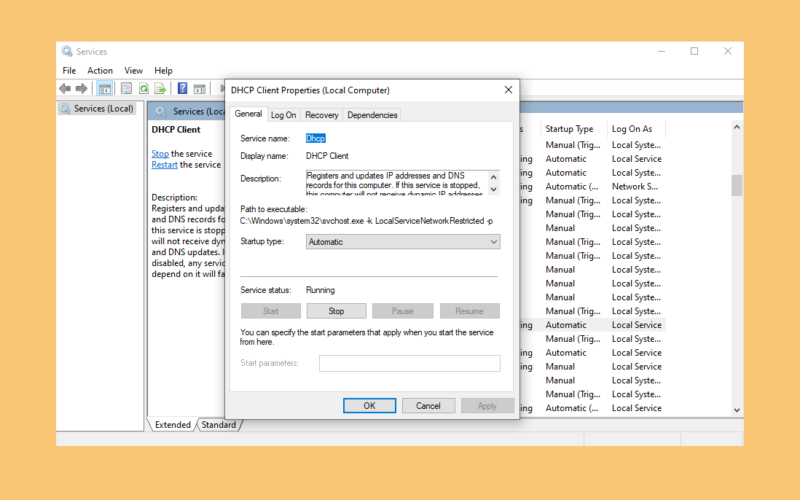Click the services list scrollbar thumb
Viewport: 800px width, 500px height.
[x=737, y=185]
